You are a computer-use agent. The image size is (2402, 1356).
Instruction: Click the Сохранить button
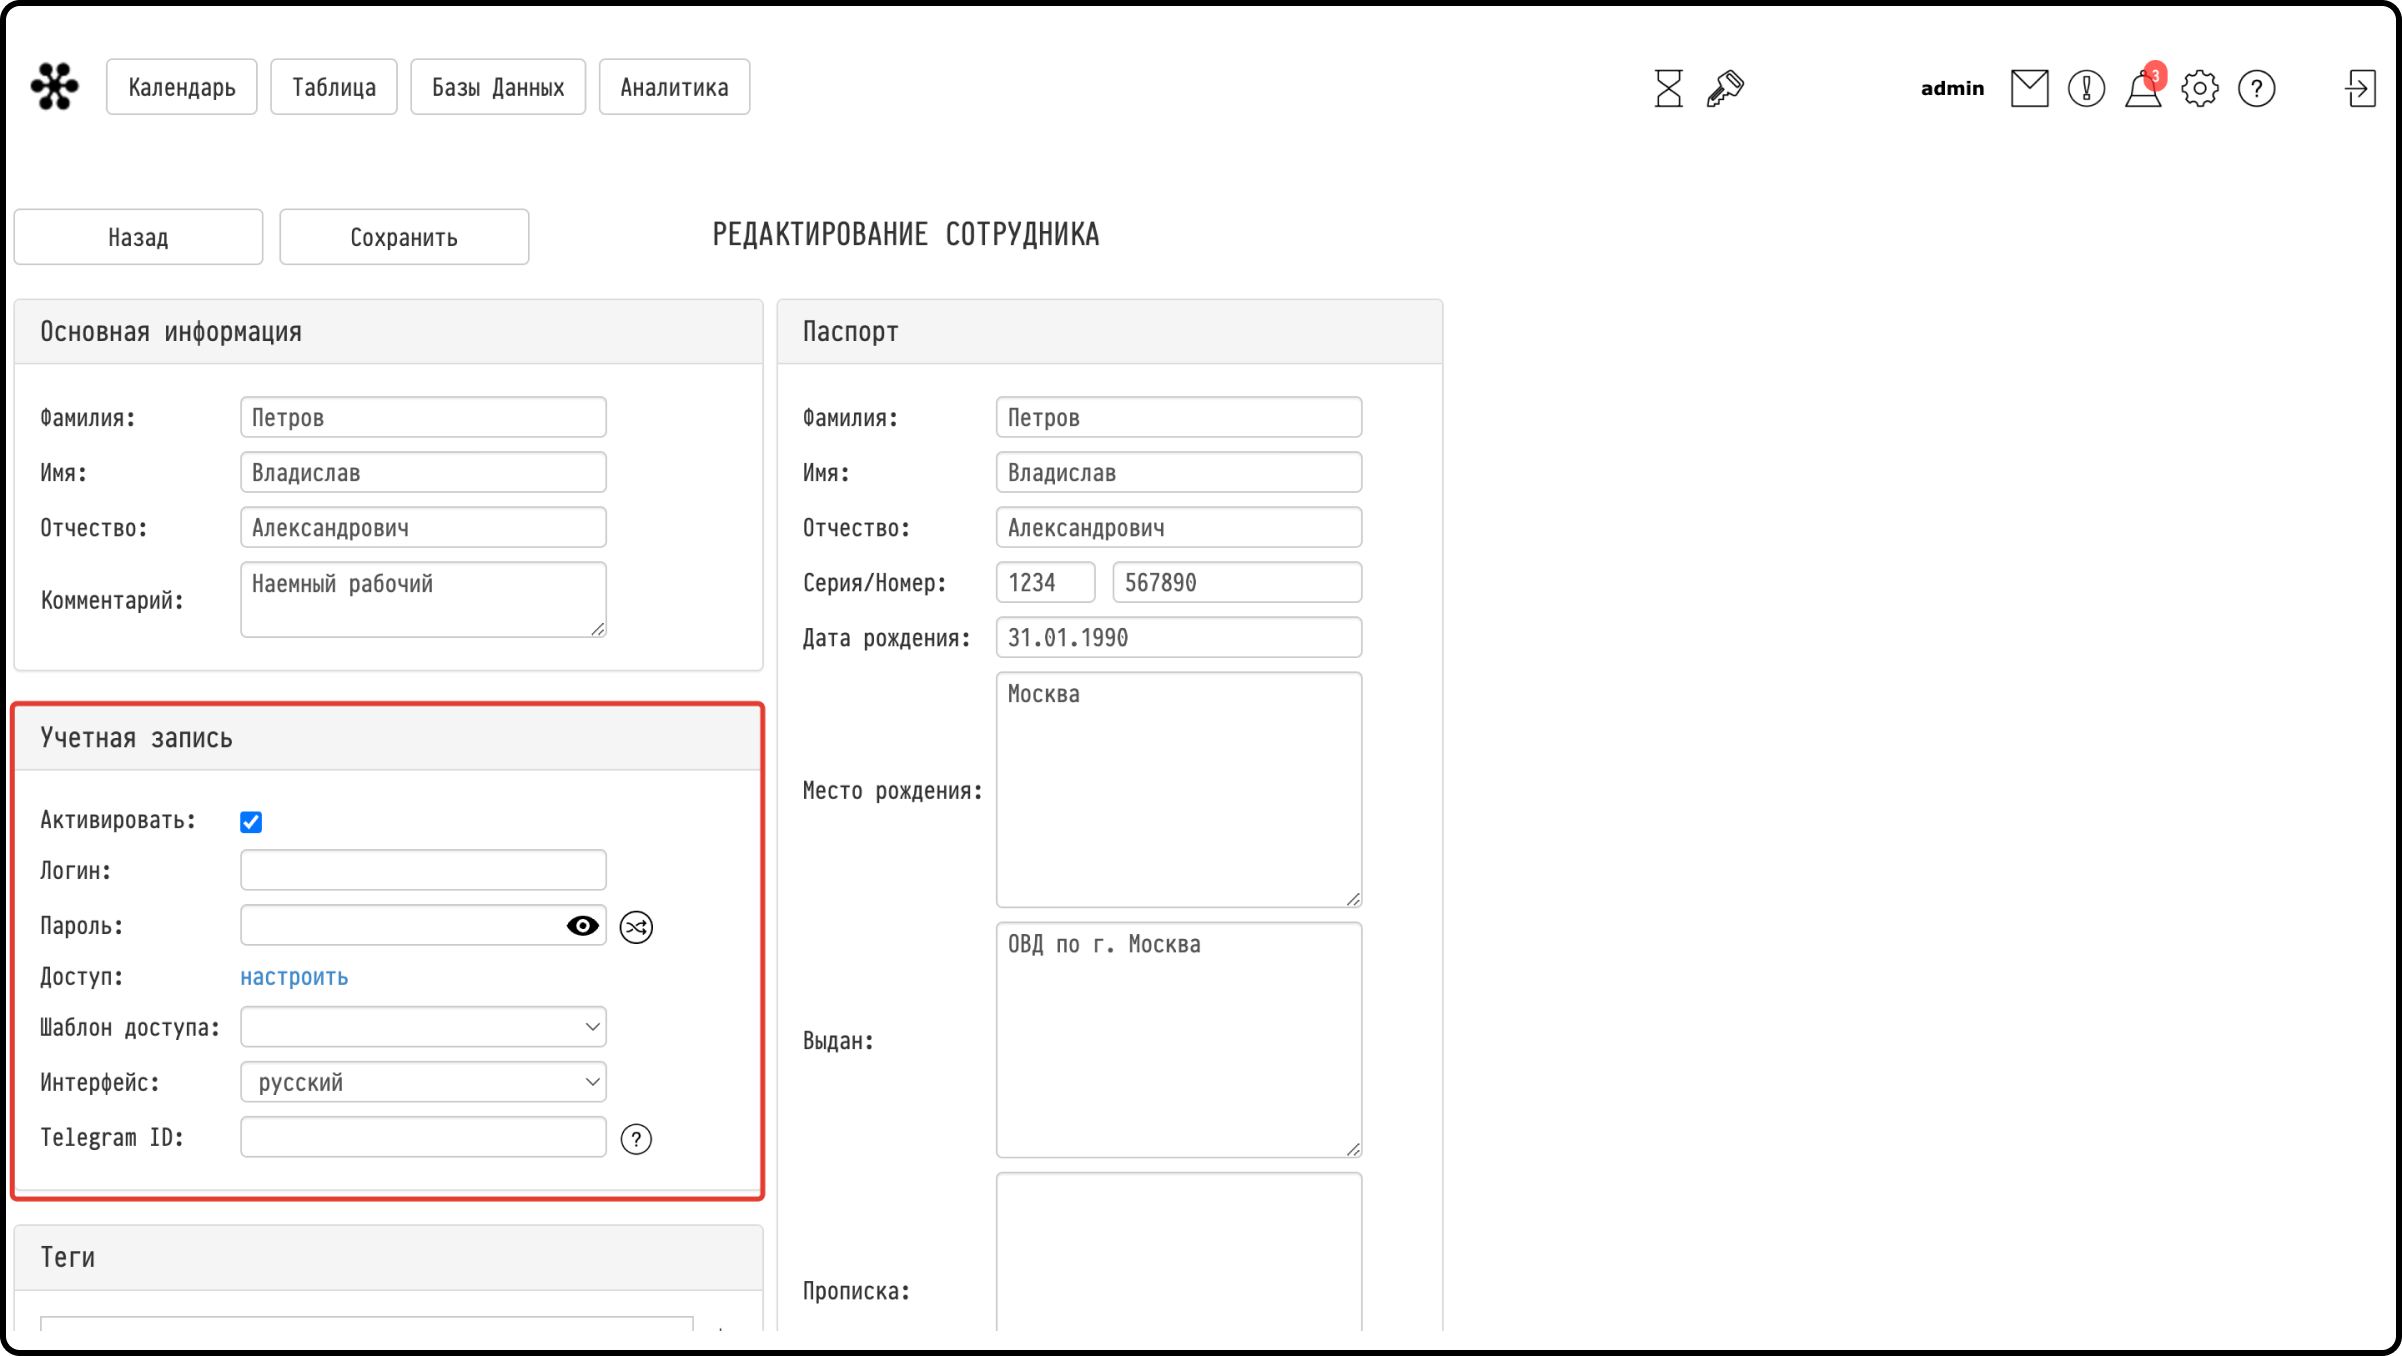[x=404, y=237]
